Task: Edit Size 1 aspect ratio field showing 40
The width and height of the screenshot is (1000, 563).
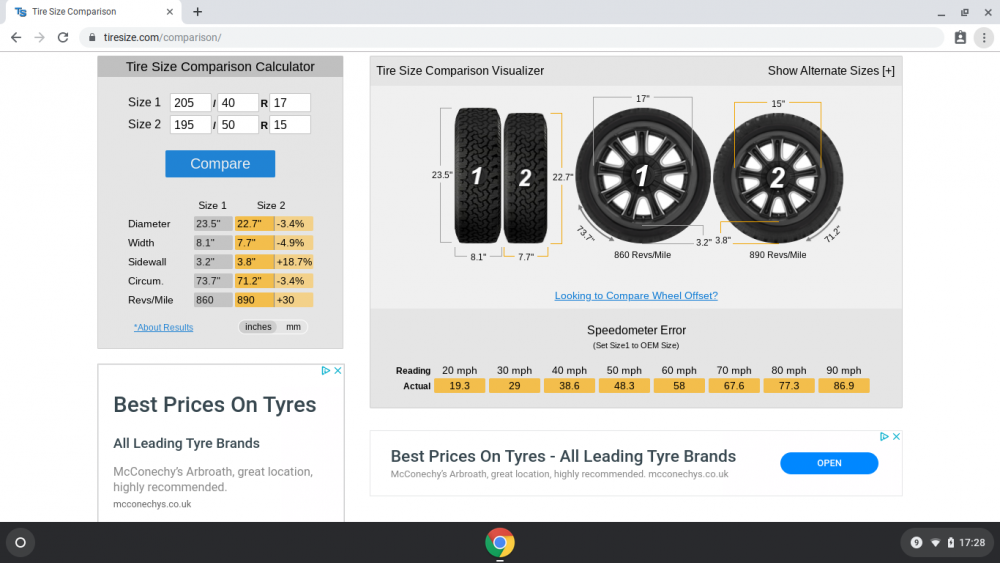Action: 238,103
